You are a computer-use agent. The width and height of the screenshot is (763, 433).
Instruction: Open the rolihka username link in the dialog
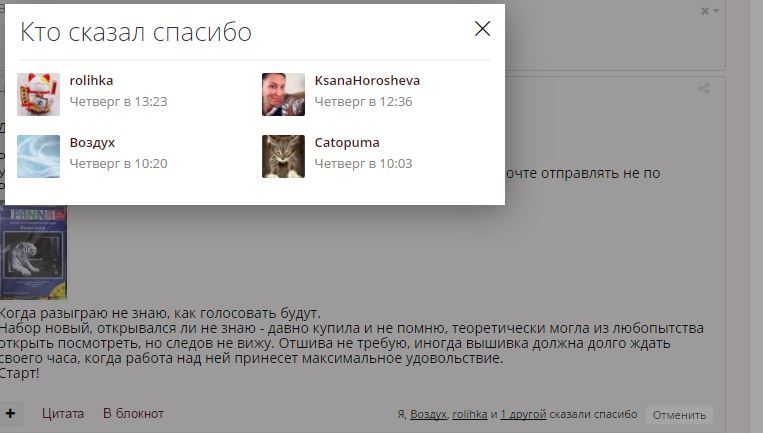(x=91, y=80)
